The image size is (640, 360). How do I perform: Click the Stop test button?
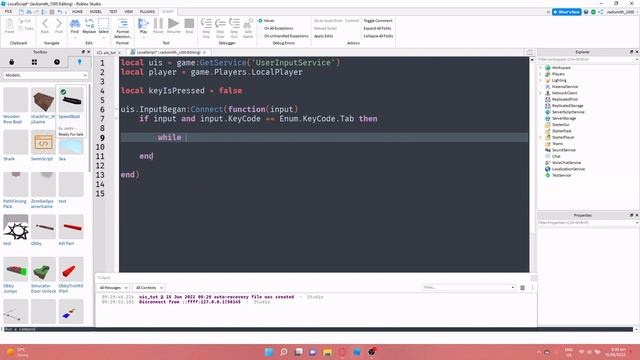coord(189,24)
